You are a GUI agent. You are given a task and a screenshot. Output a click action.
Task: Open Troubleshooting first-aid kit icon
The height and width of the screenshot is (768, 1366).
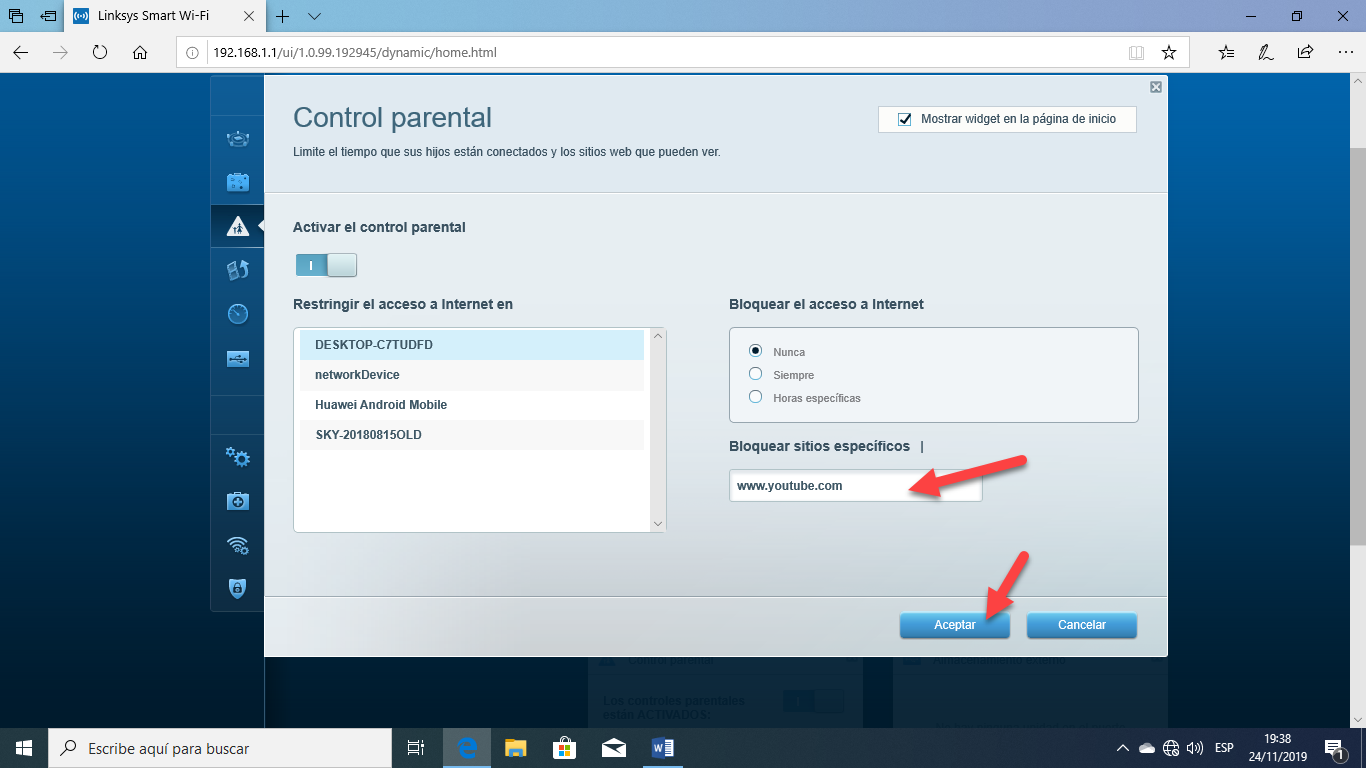click(x=237, y=501)
